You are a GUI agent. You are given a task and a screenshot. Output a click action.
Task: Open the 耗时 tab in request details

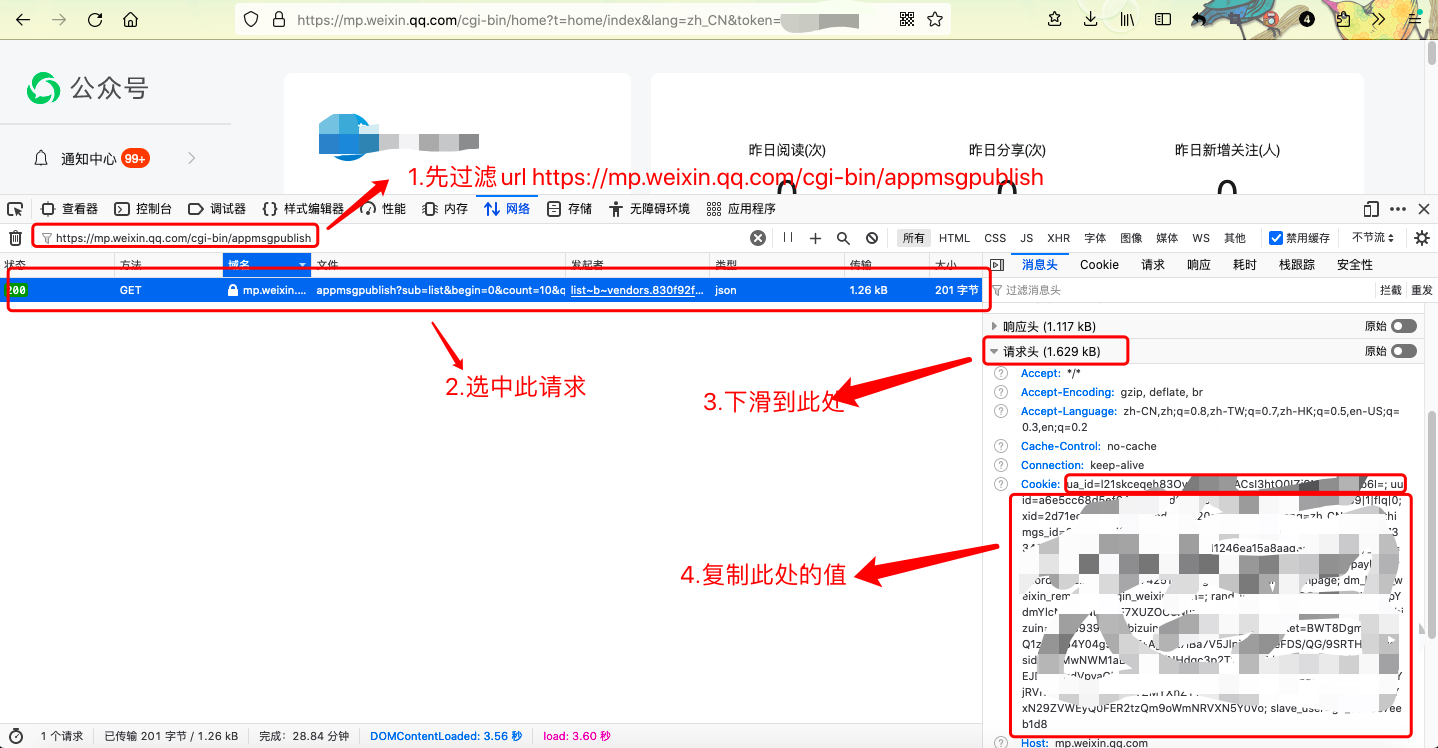click(x=1244, y=265)
